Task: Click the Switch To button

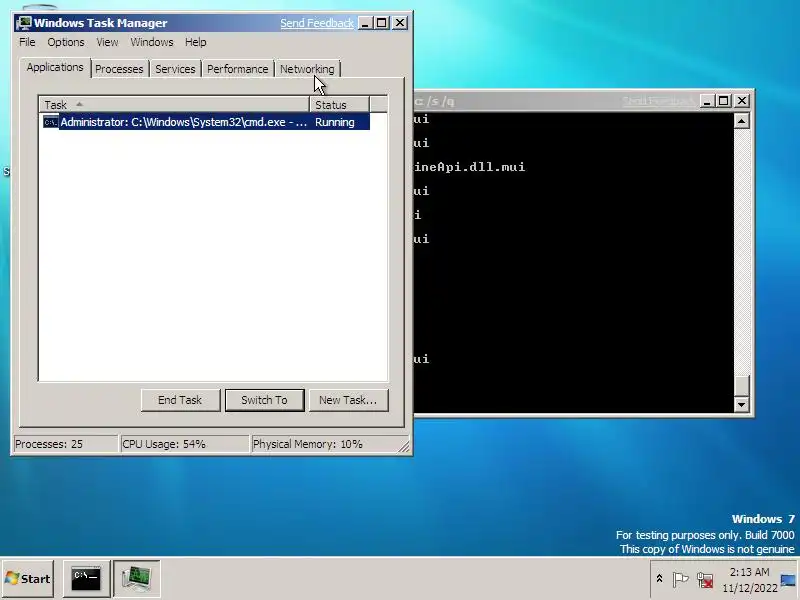Action: pos(264,400)
